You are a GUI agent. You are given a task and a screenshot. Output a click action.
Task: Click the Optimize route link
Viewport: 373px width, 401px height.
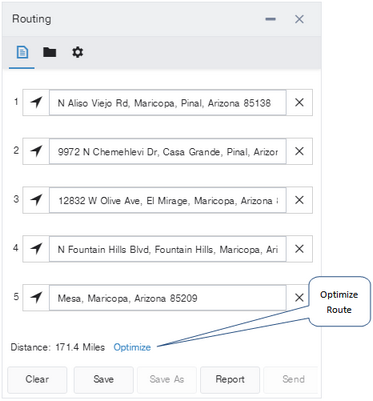pos(132,347)
